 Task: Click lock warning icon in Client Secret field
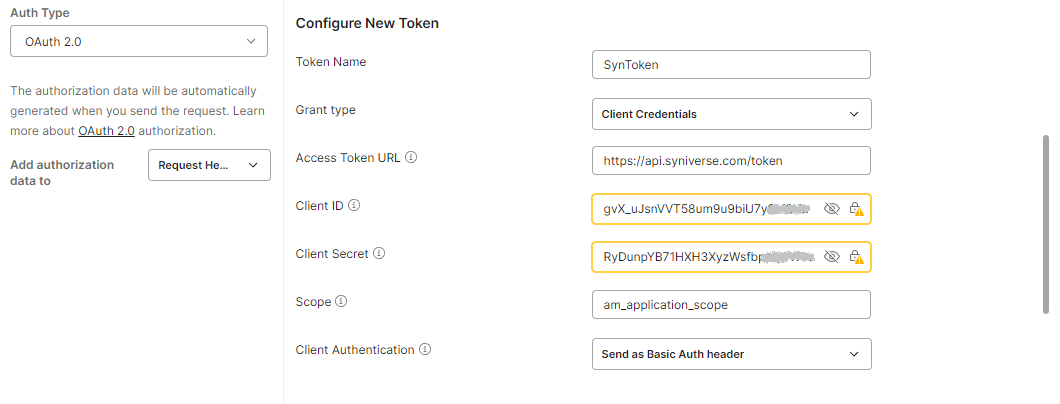[x=856, y=257]
